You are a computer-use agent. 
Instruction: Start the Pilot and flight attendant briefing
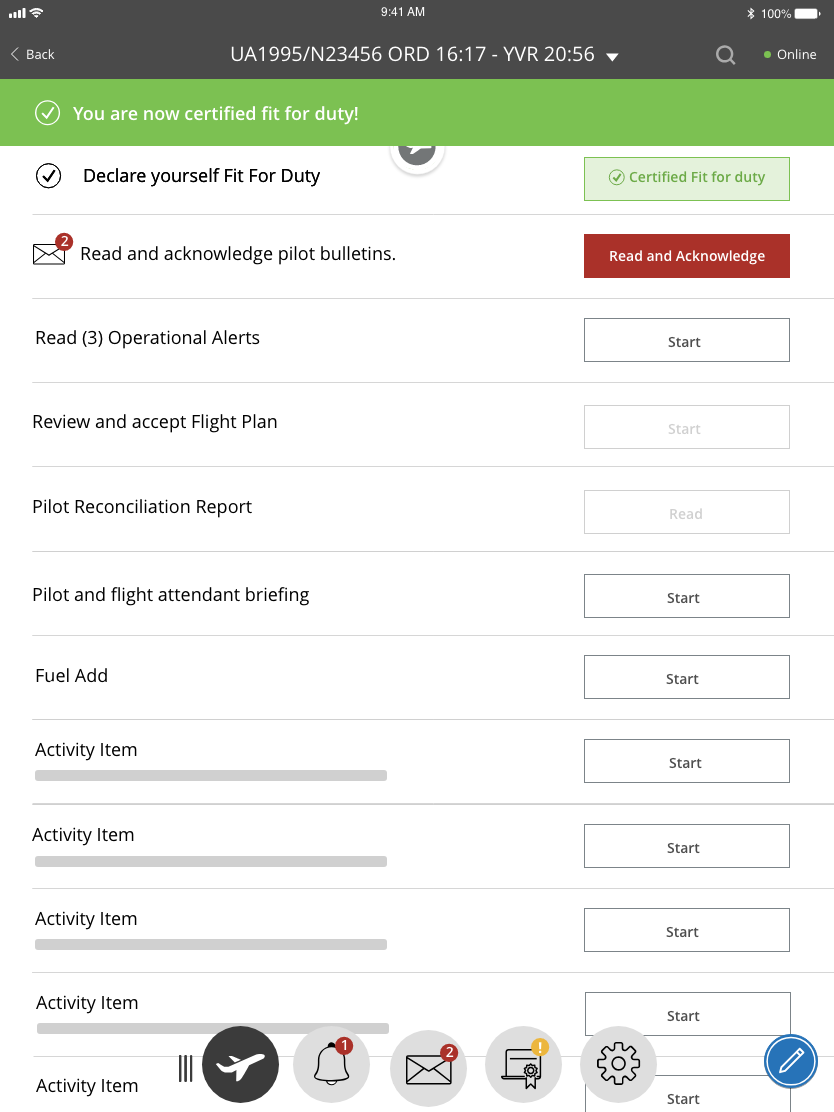point(686,597)
